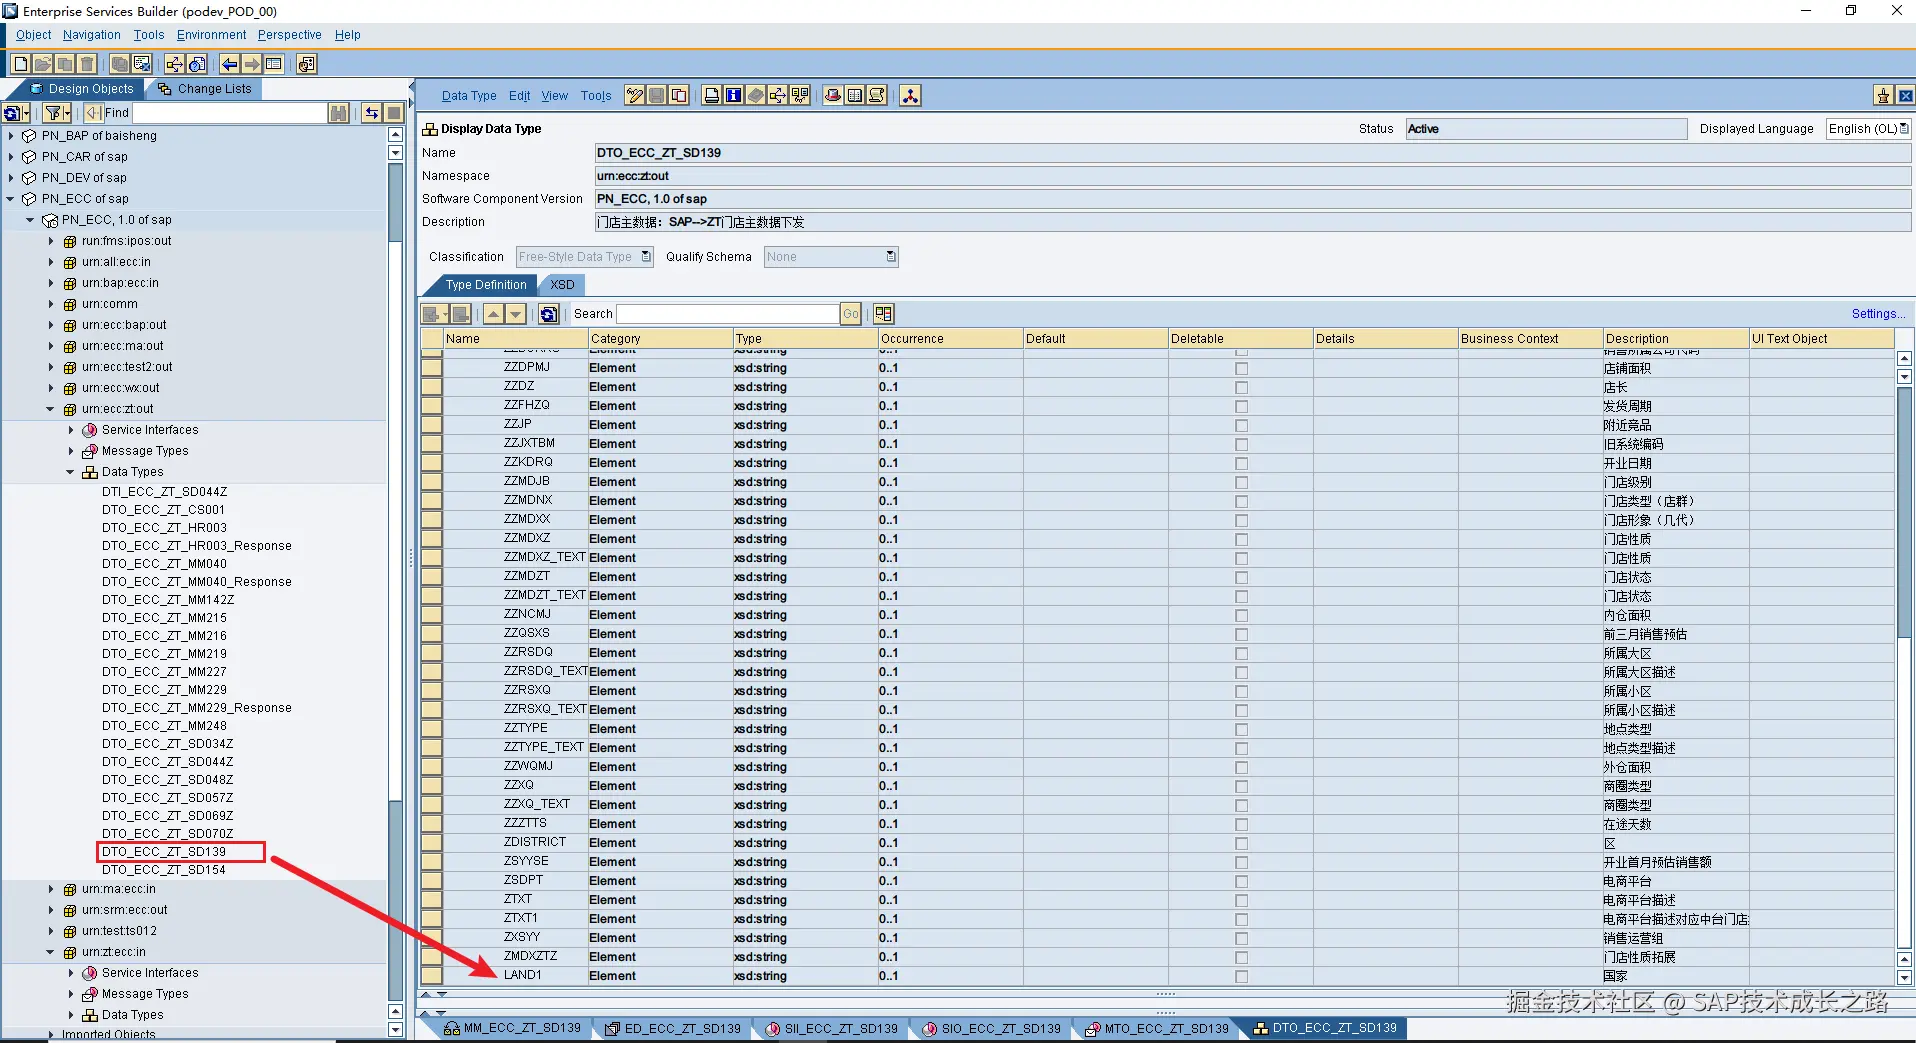Tick the Deletable checkbox for ZZKDRQ
Viewport: 1916px width, 1043px height.
point(1241,464)
